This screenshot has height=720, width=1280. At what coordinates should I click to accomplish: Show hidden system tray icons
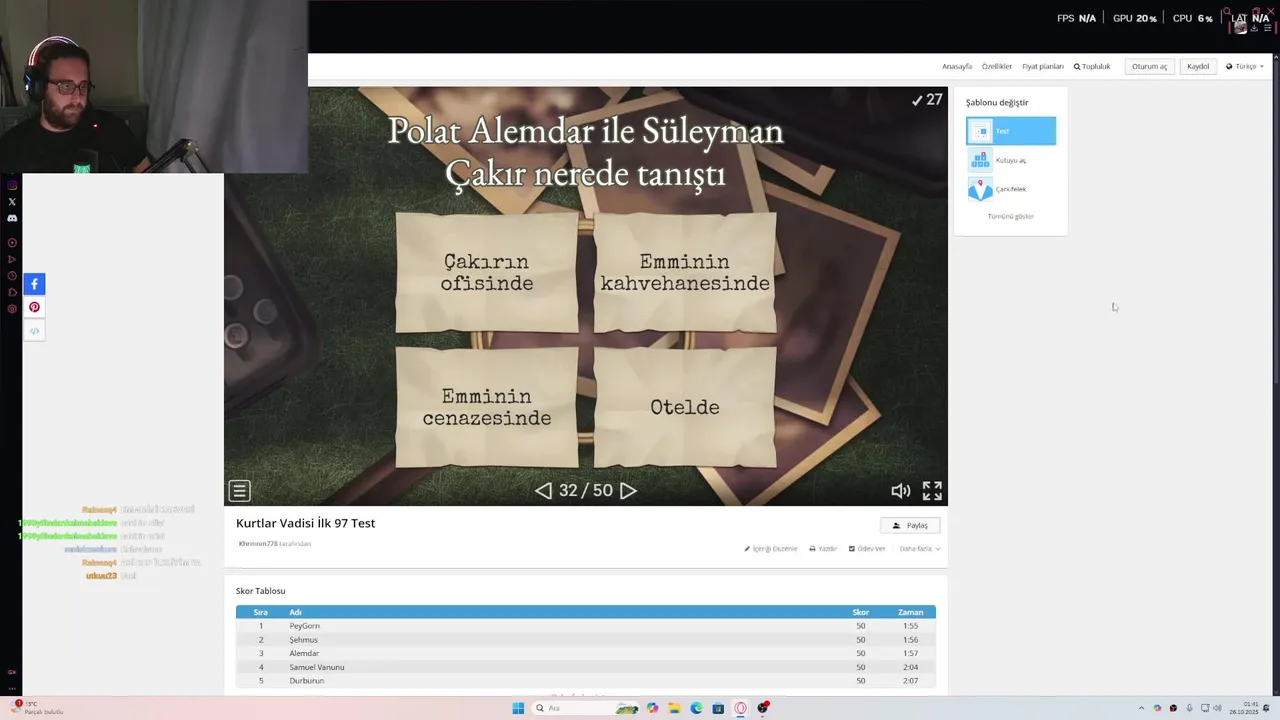[x=1141, y=708]
